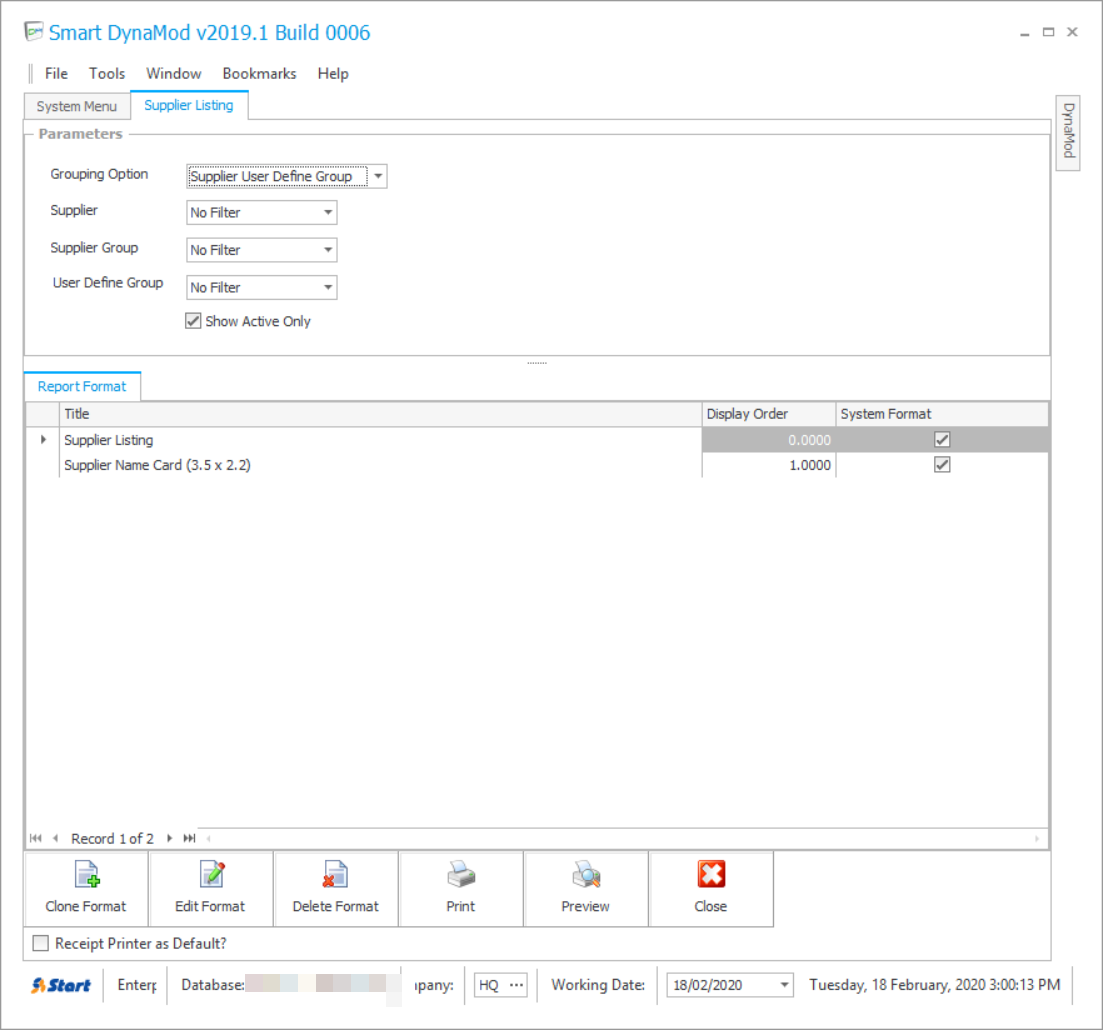Click the Delete Format icon

click(x=336, y=874)
